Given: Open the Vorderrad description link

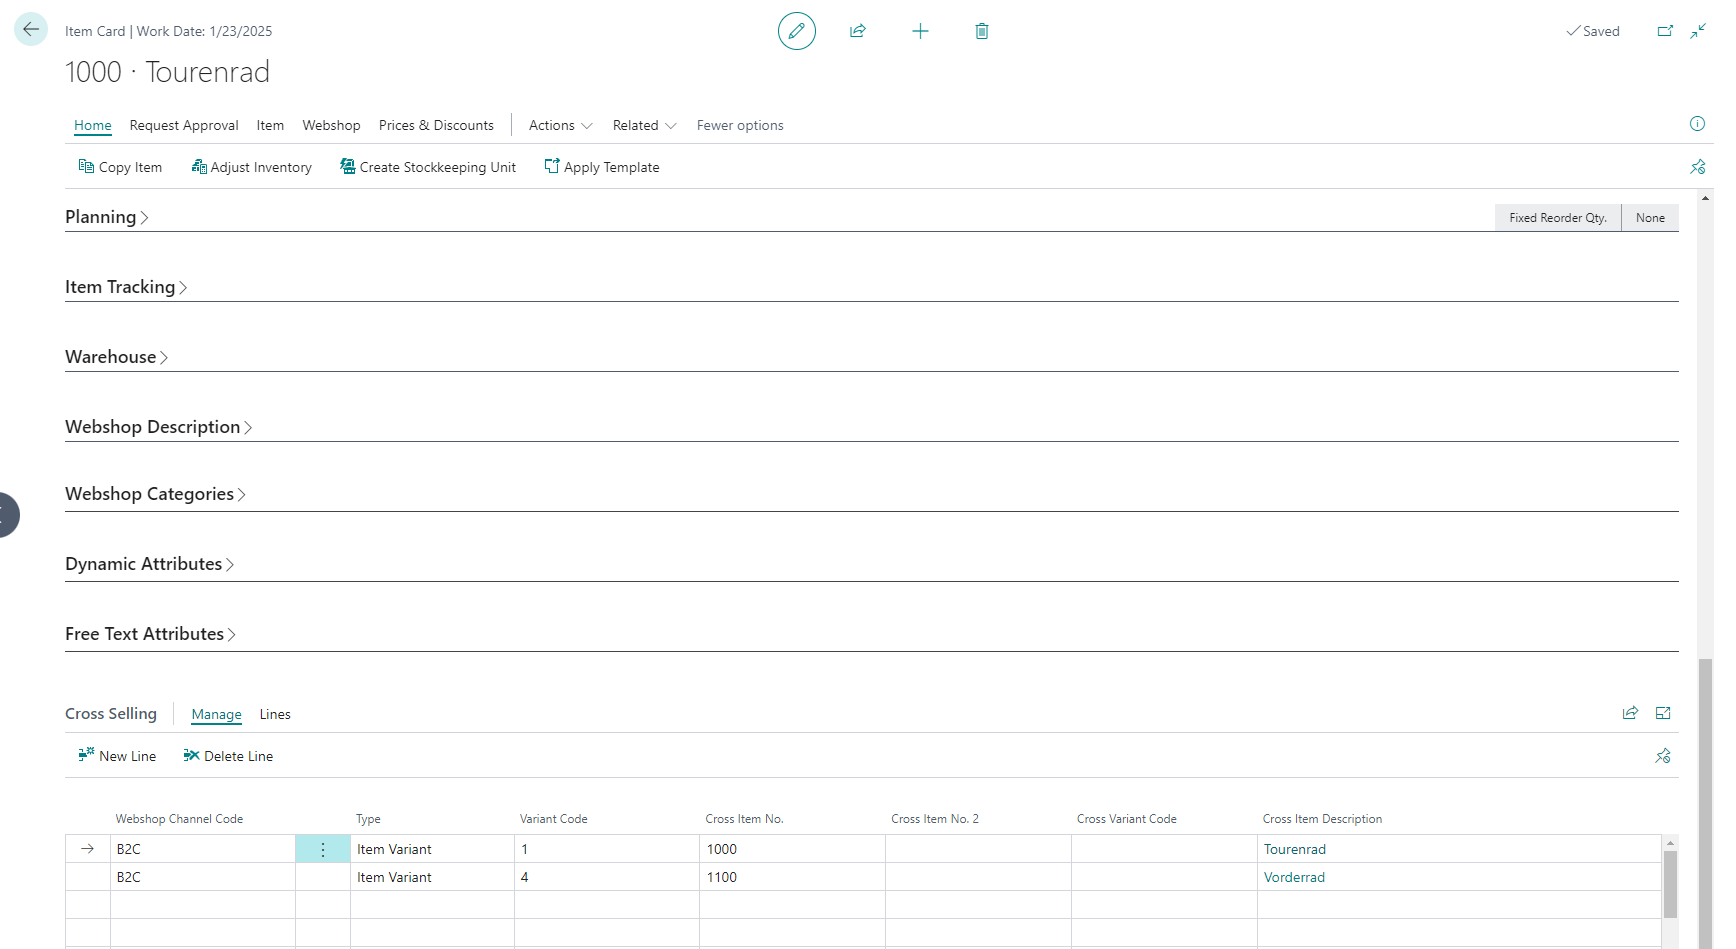Looking at the screenshot, I should tap(1294, 877).
